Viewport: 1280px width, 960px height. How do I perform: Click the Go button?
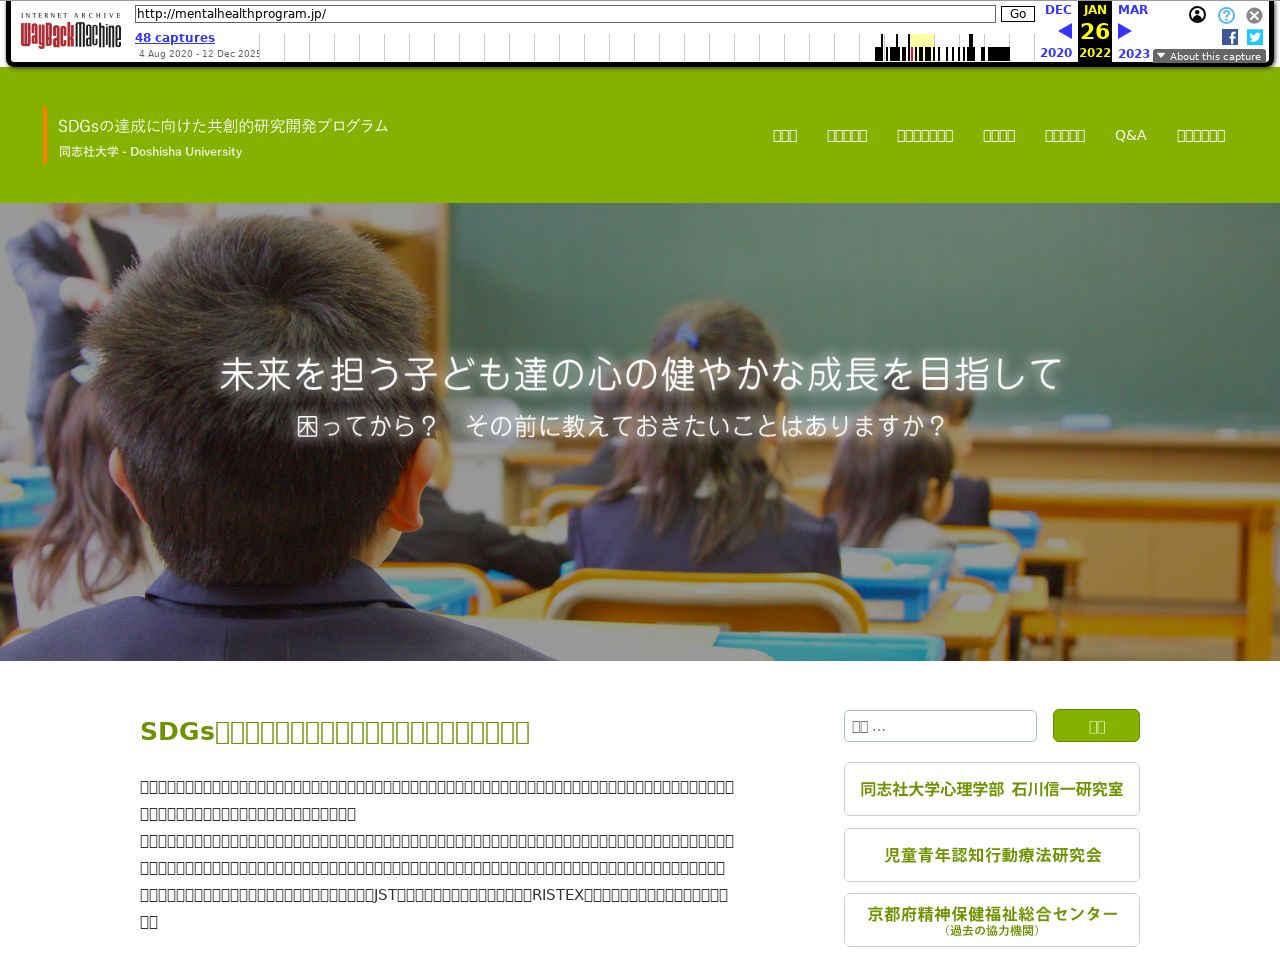coord(1018,14)
